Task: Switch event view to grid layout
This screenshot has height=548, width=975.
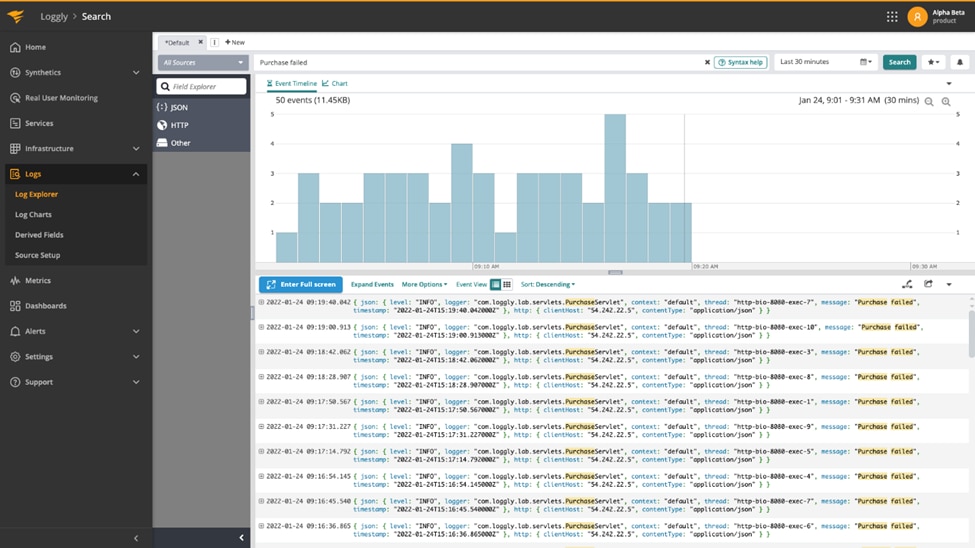Action: 507,285
